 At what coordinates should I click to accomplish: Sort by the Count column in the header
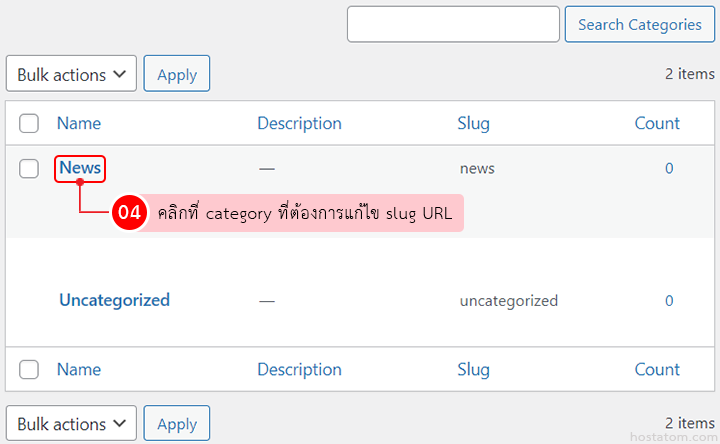click(x=657, y=123)
